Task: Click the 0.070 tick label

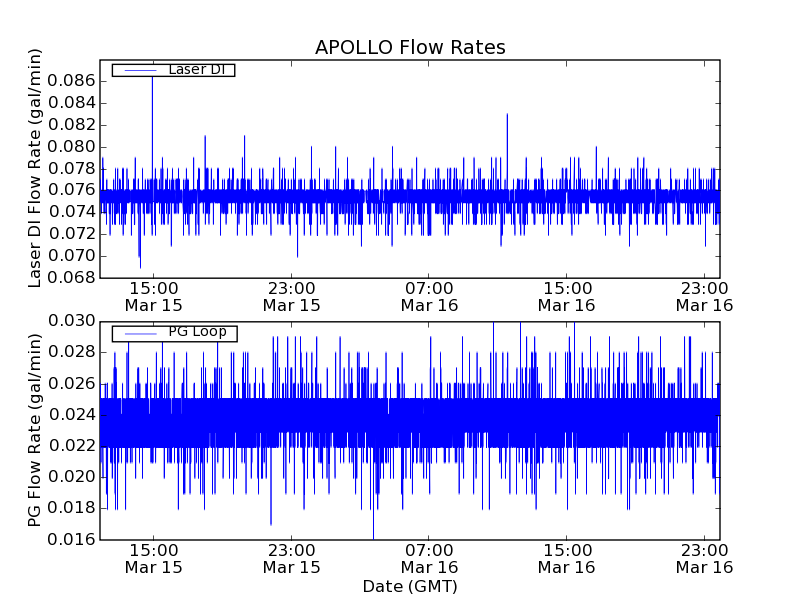Action: (x=71, y=256)
